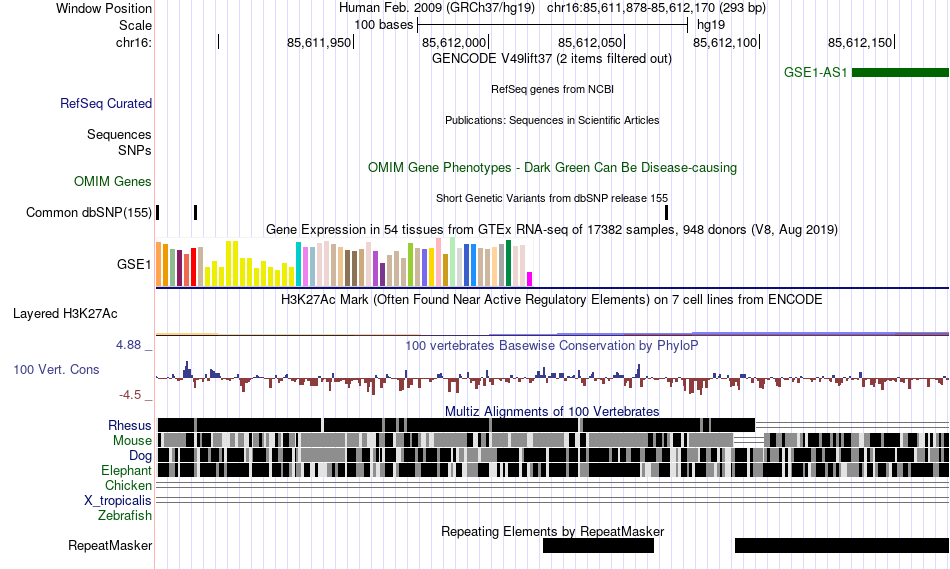Click the 85,611,950 ruler position
The height and width of the screenshot is (569, 950).
point(319,42)
